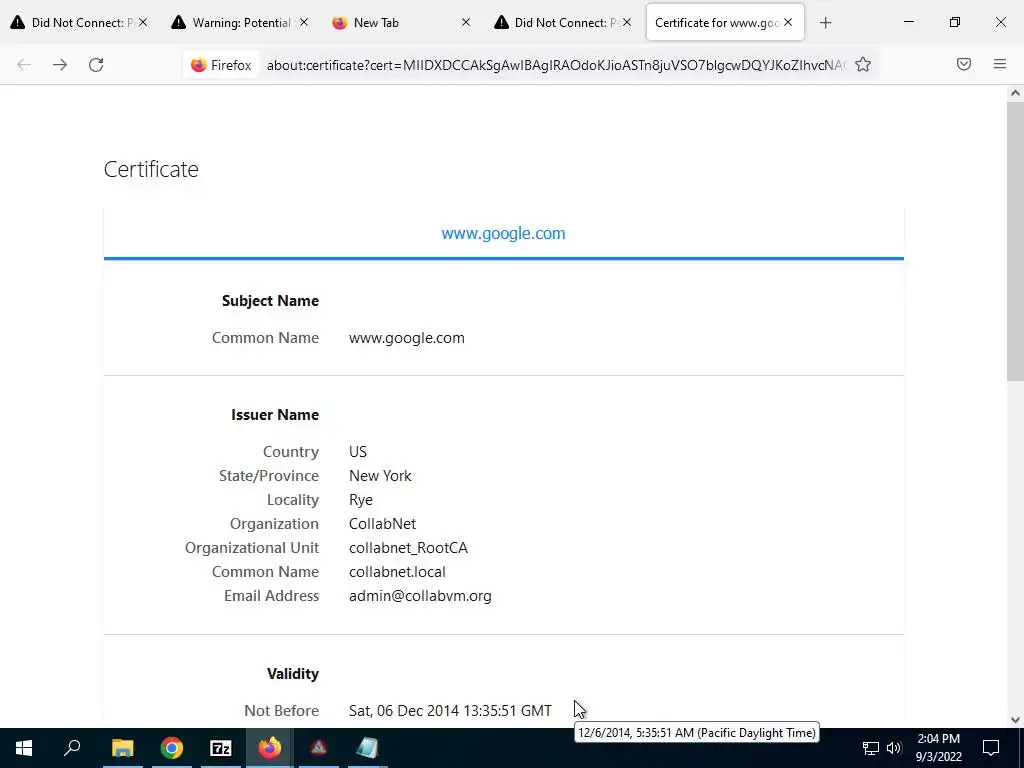Launch Google Chrome from the taskbar
The width and height of the screenshot is (1024, 768).
pos(172,748)
